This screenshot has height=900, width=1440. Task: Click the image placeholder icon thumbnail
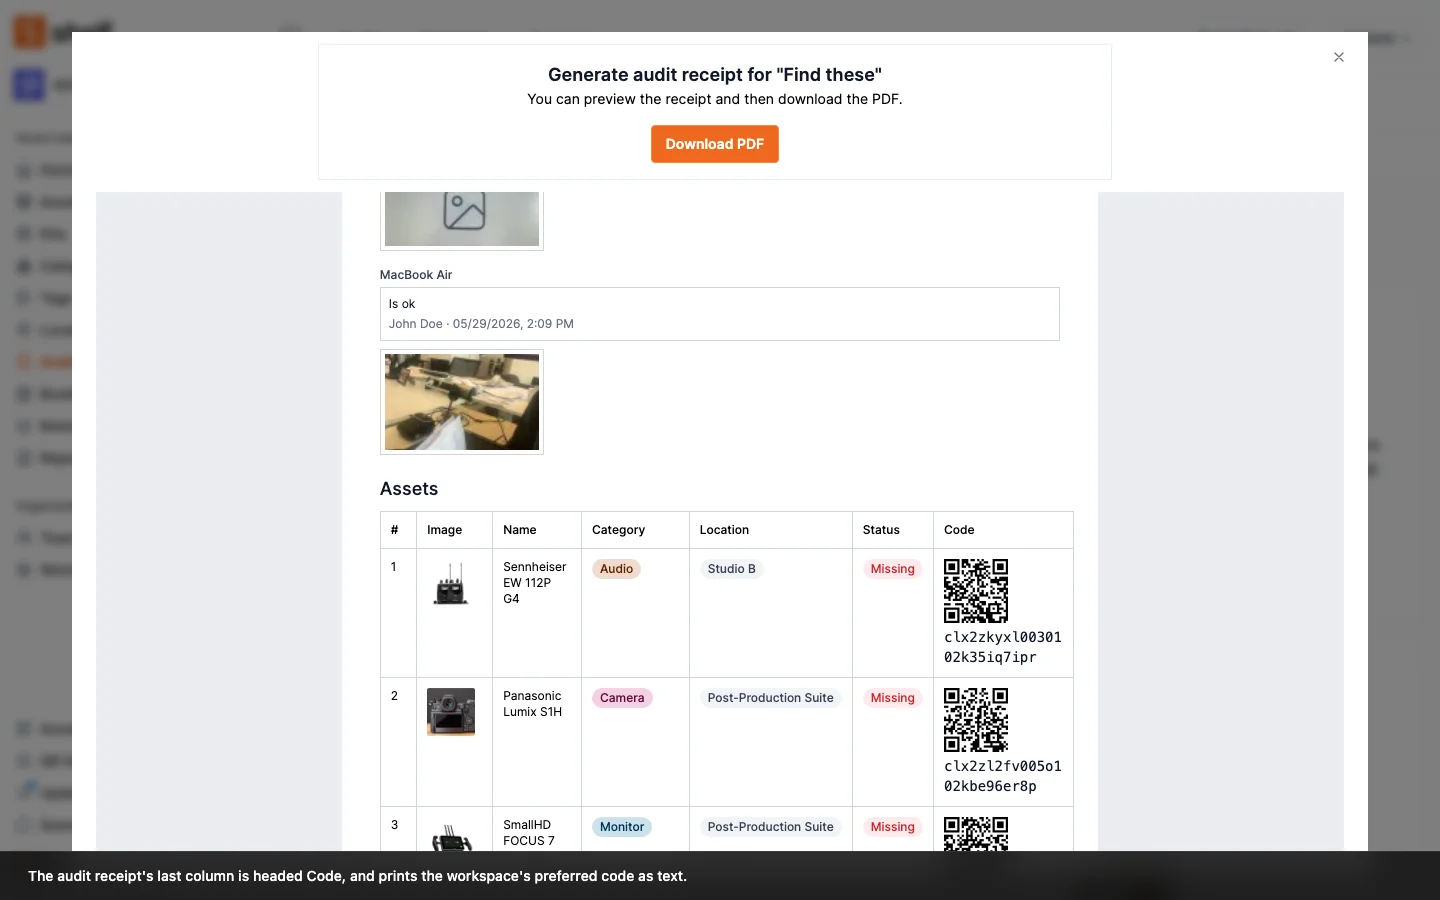(x=462, y=218)
